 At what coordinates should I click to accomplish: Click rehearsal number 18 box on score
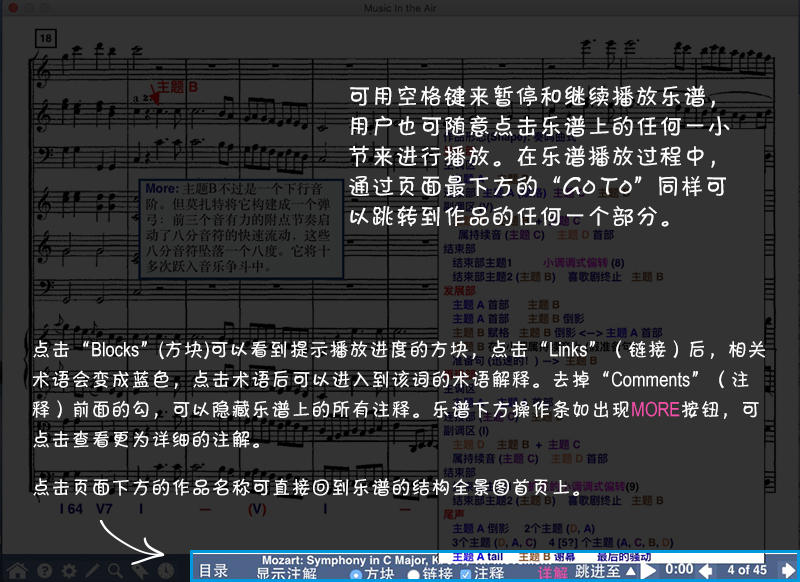(x=46, y=38)
